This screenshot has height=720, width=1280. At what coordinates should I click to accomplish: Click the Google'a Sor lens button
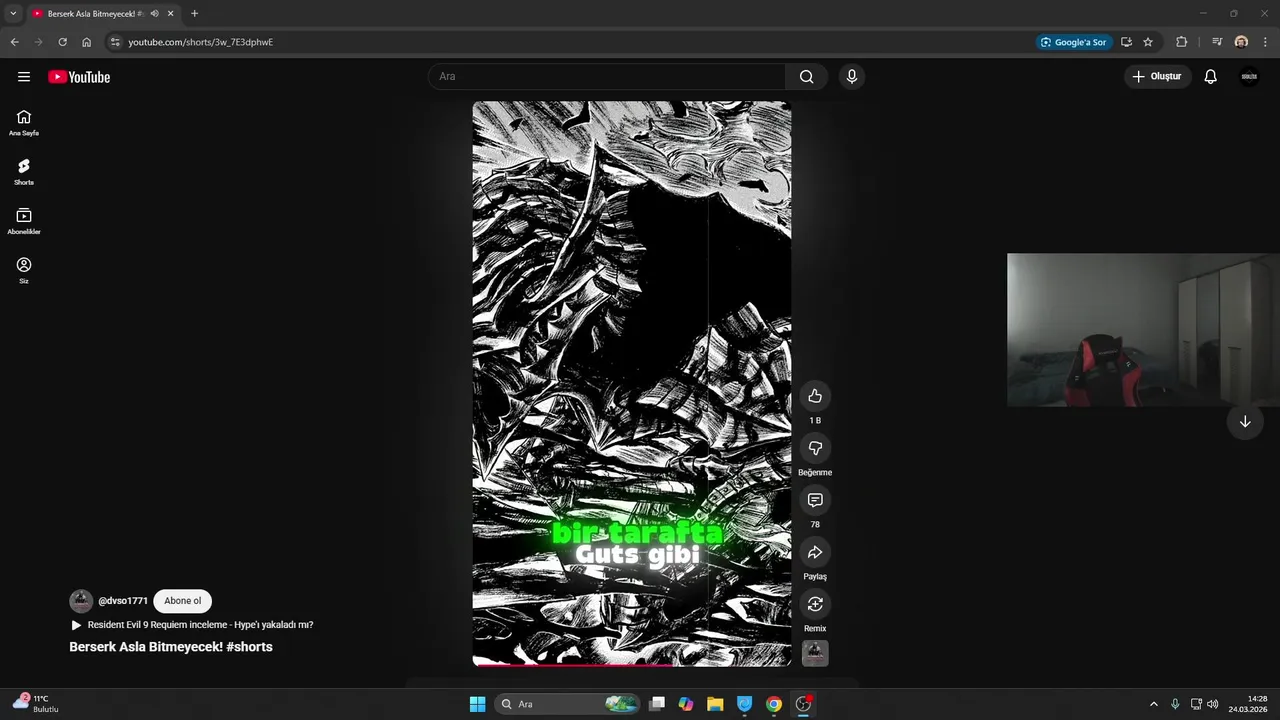[1074, 42]
